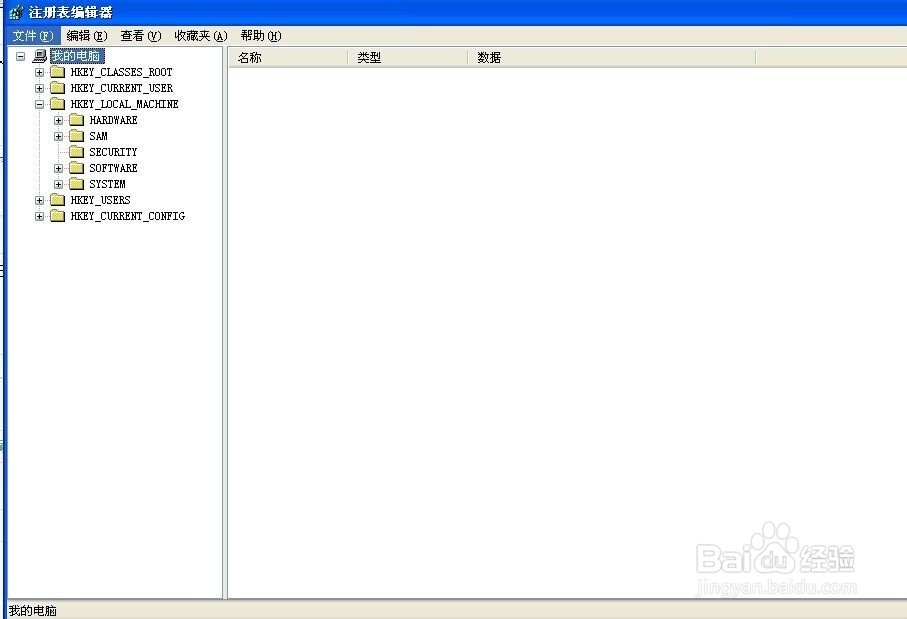Viewport: 907px width, 619px height.
Task: Click the HKEY_CLASSES_ROOT folder icon
Action: [57, 72]
